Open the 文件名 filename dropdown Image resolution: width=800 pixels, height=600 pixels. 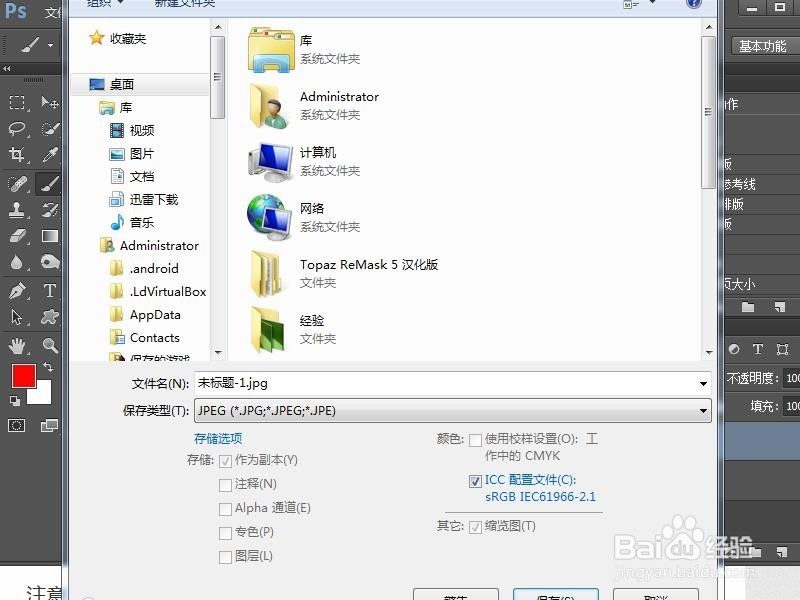pos(703,382)
